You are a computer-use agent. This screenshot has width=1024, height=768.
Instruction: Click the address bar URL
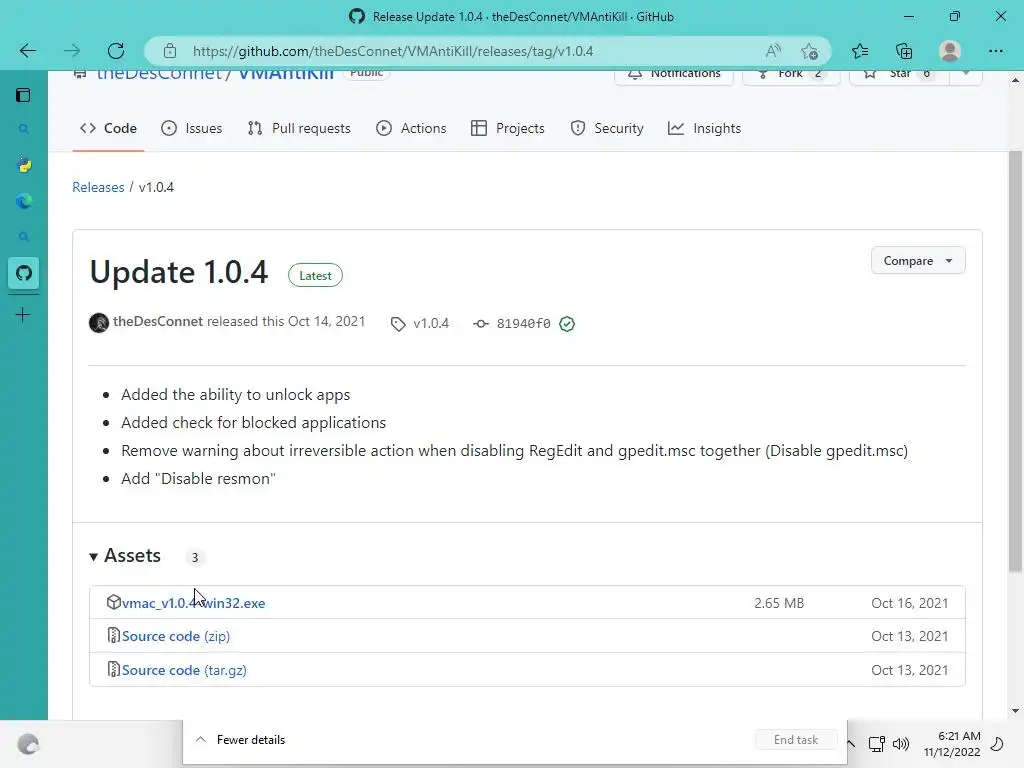[x=393, y=51]
